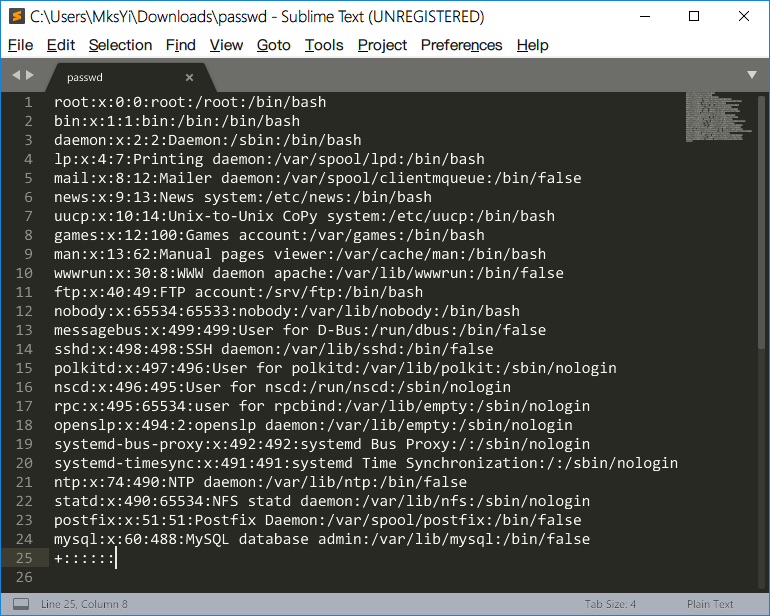The width and height of the screenshot is (770, 616).
Task: Open the View menu
Action: [x=226, y=45]
